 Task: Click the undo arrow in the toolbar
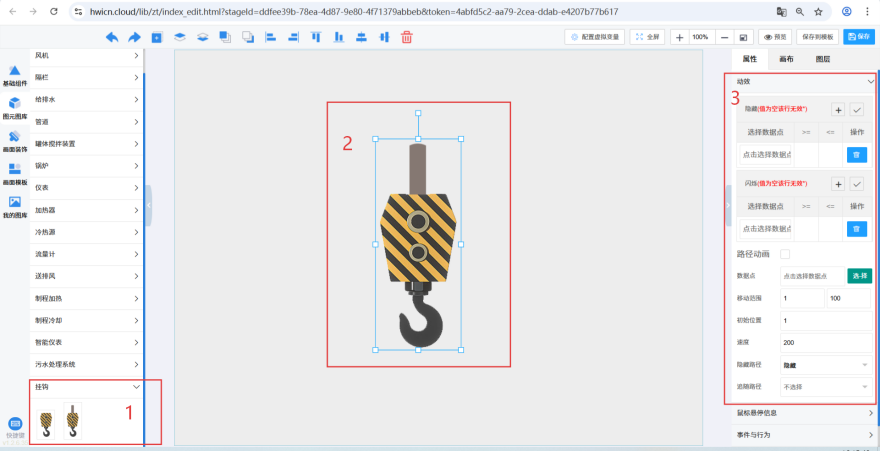pos(111,37)
